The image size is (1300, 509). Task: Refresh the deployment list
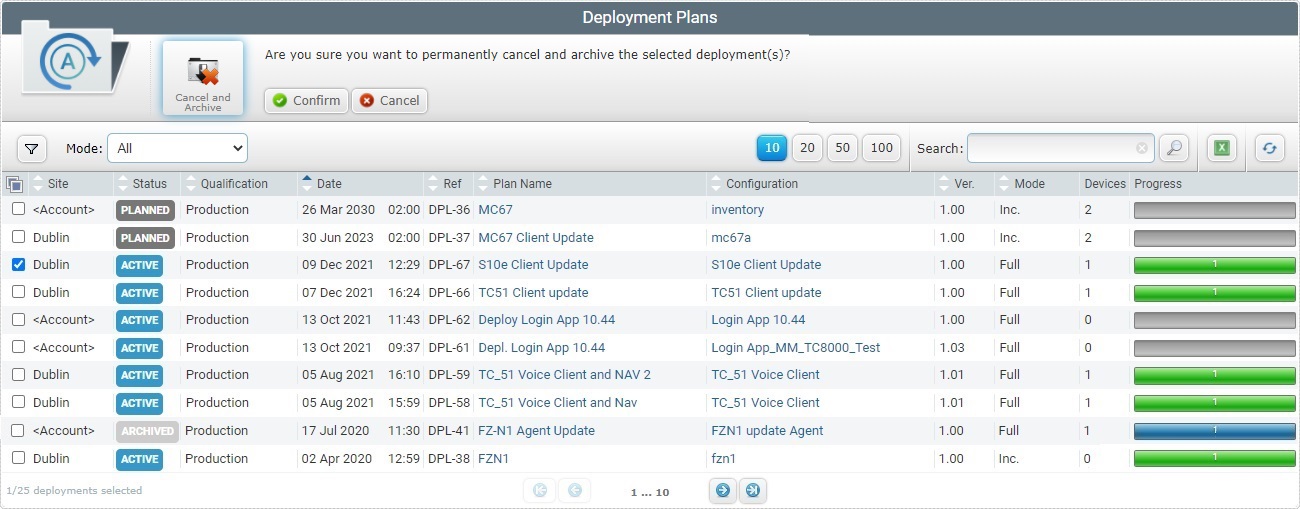click(1269, 148)
